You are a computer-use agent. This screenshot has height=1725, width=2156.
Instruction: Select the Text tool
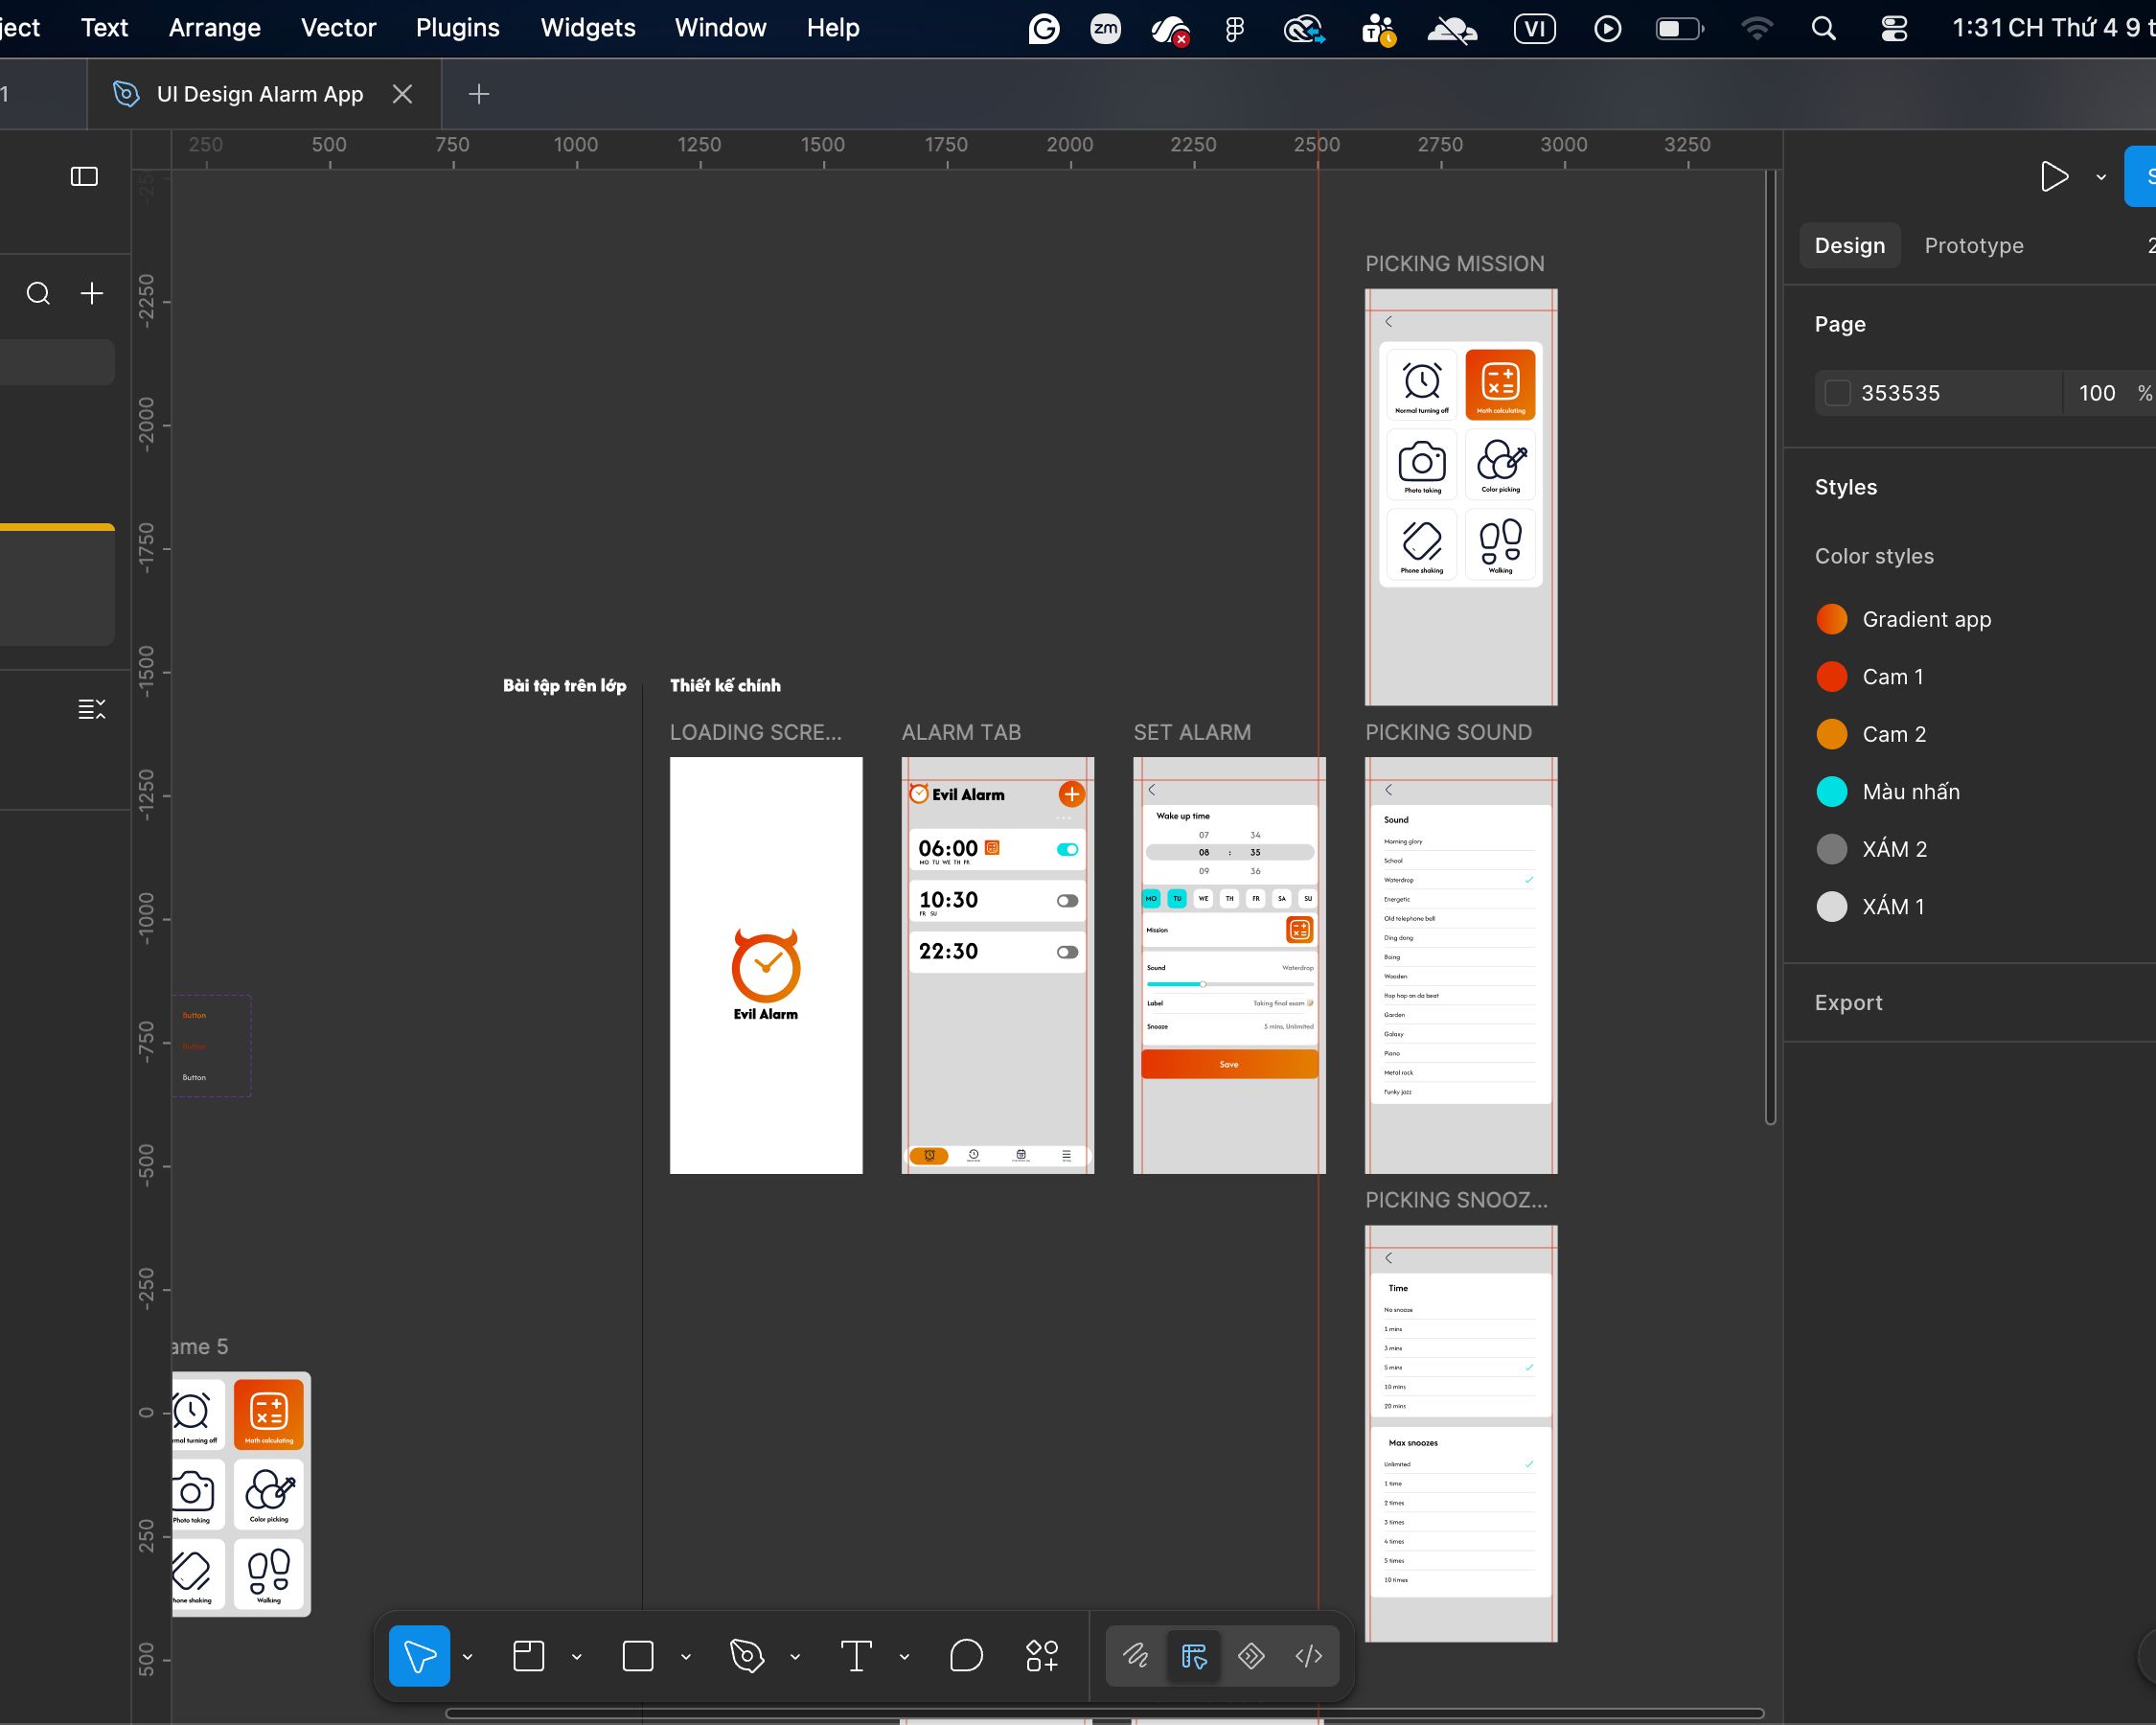[x=856, y=1656]
